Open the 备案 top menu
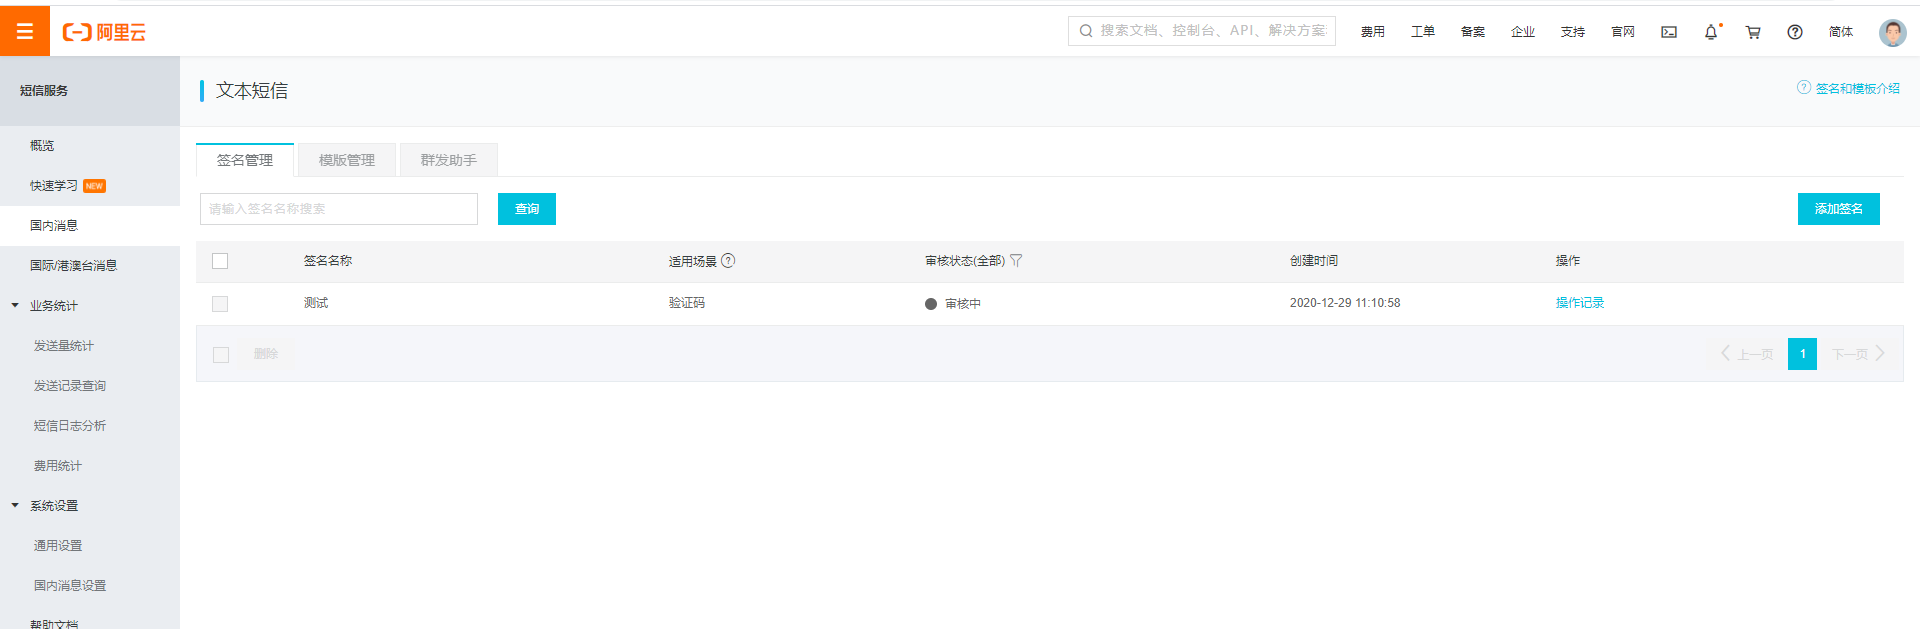This screenshot has width=1920, height=629. click(x=1473, y=32)
